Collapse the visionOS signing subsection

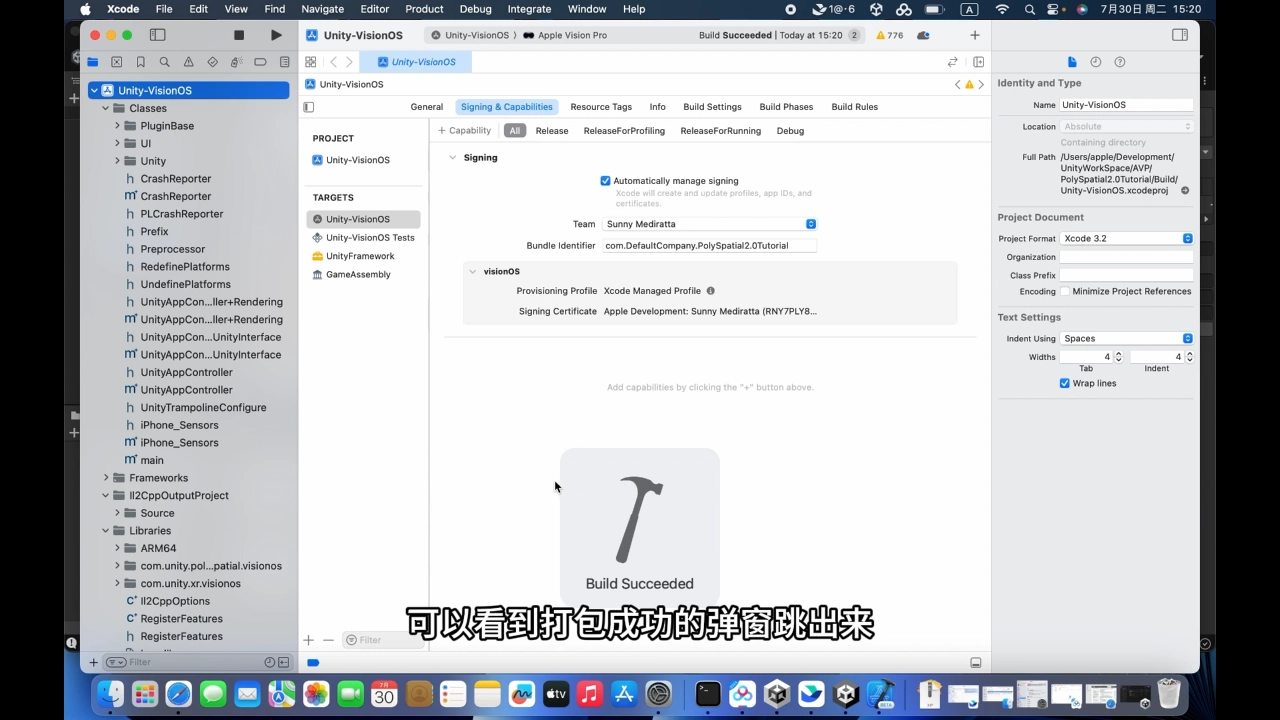[x=473, y=271]
